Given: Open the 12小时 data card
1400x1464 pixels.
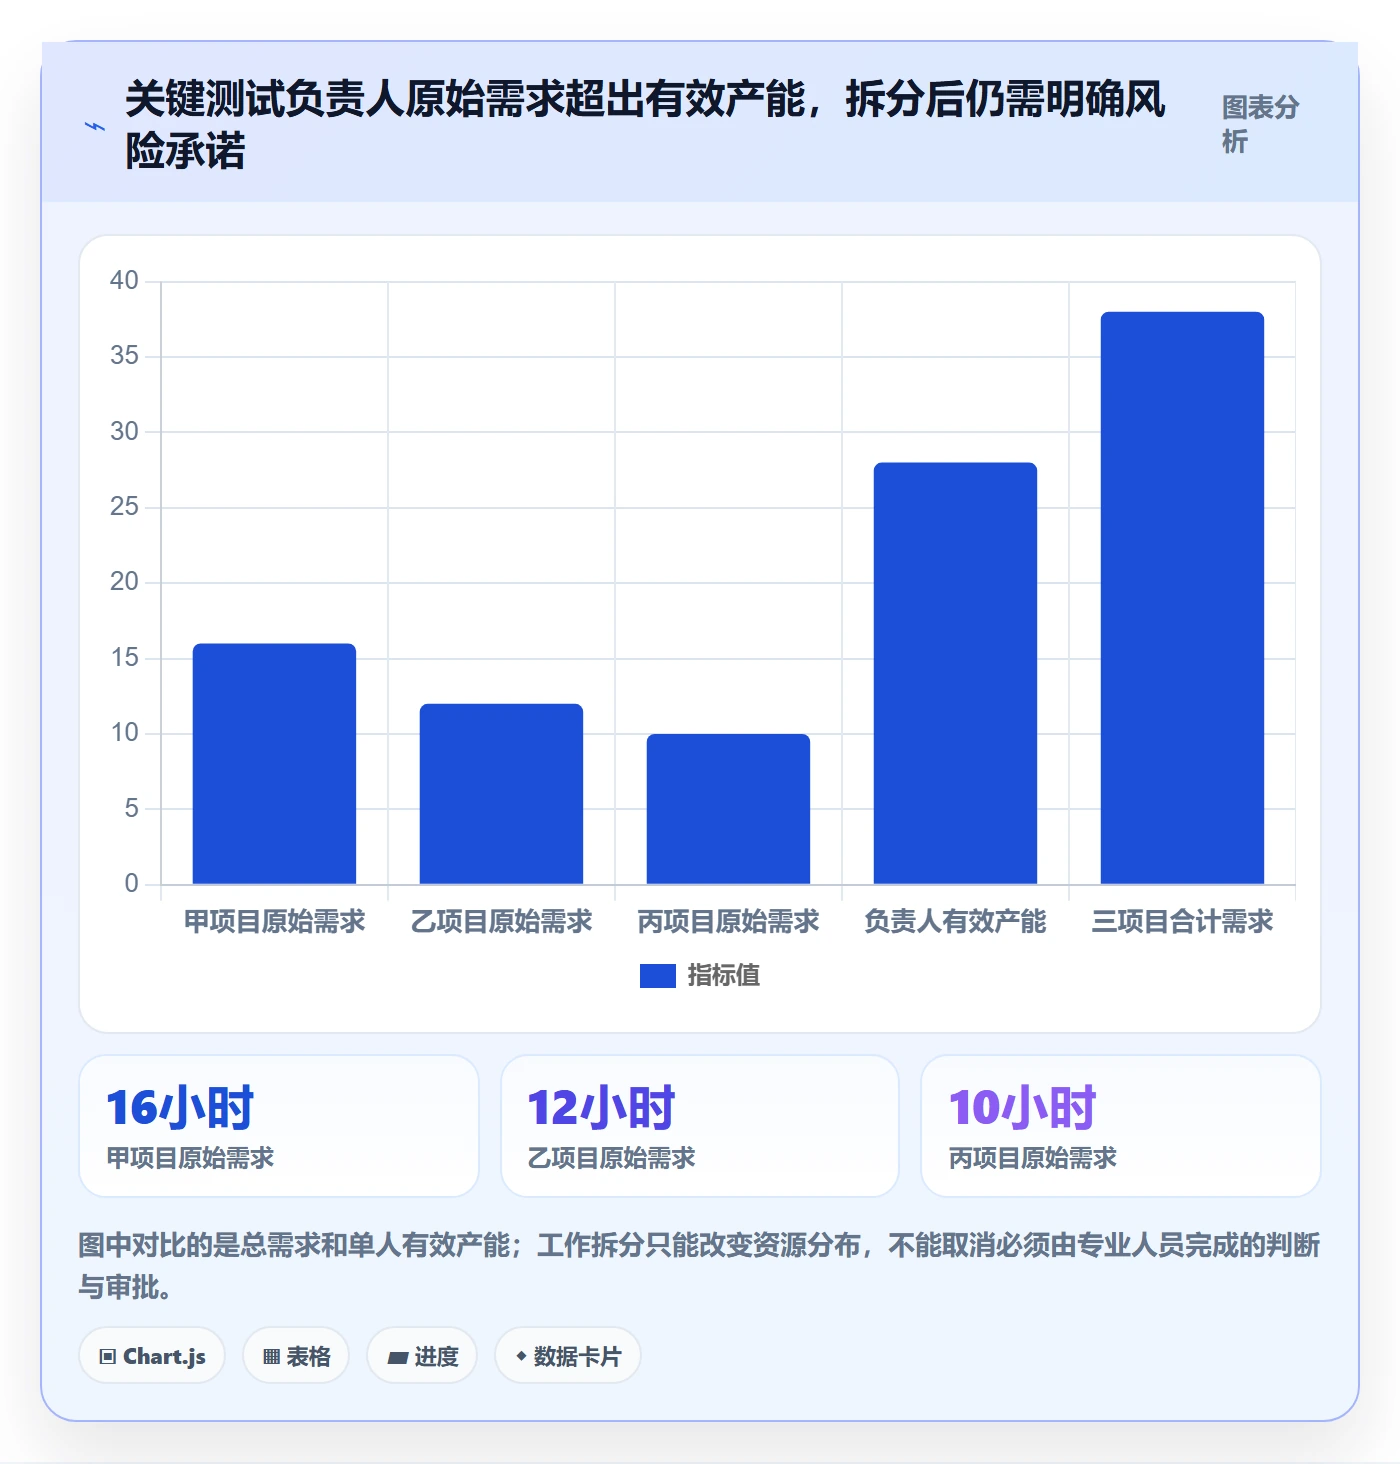Looking at the screenshot, I should coord(700,1126).
